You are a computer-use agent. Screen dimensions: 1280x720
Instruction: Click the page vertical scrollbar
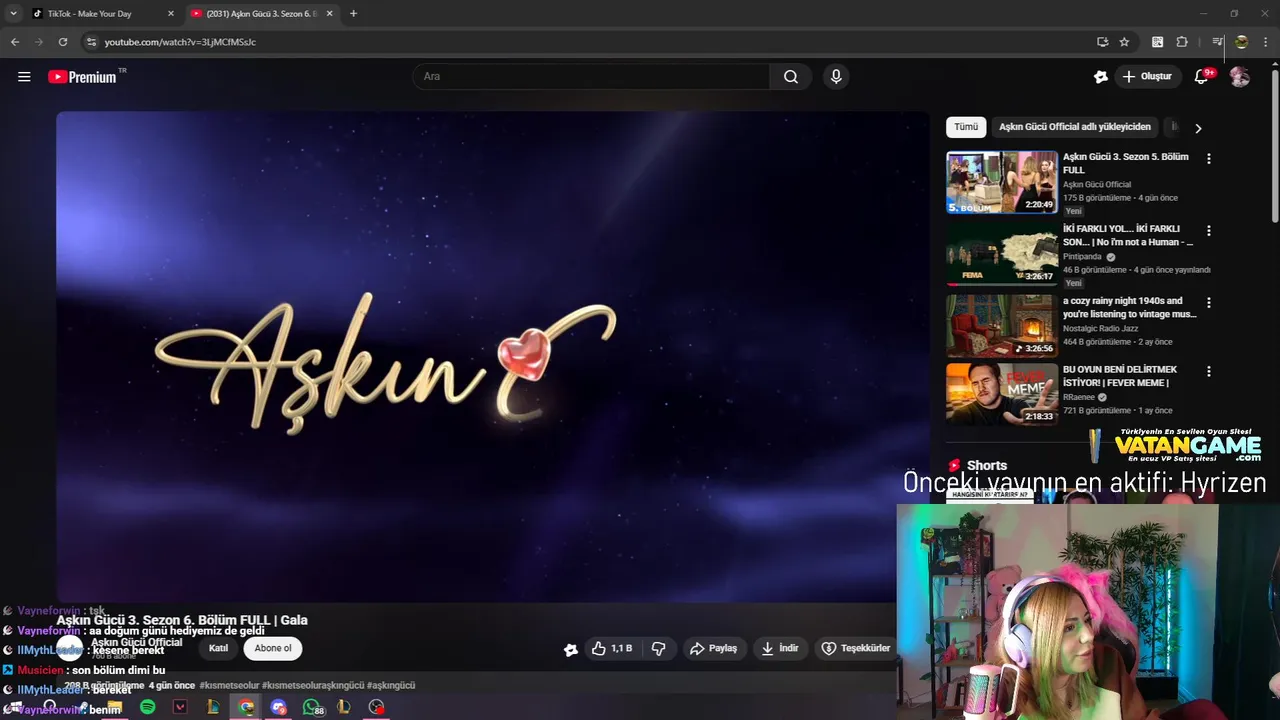(1275, 145)
